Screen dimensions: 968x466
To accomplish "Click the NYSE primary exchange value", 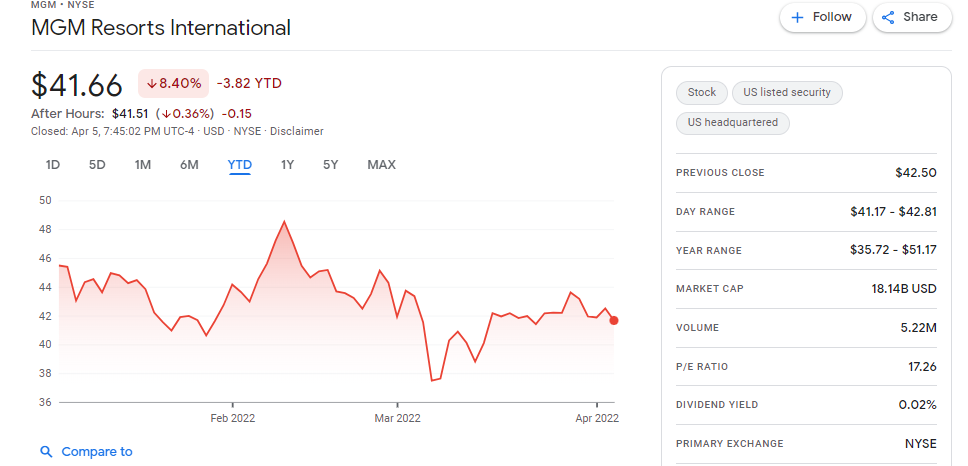I will pyautogui.click(x=920, y=444).
